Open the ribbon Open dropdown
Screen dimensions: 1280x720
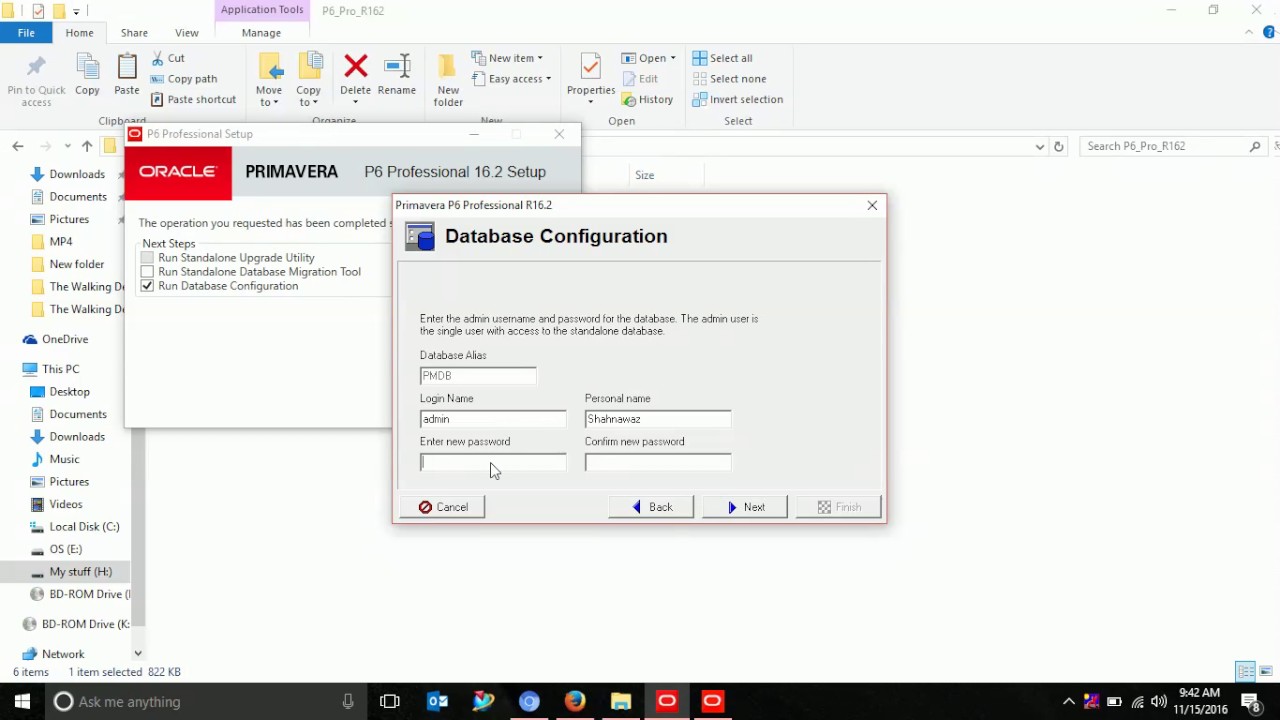pyautogui.click(x=648, y=58)
